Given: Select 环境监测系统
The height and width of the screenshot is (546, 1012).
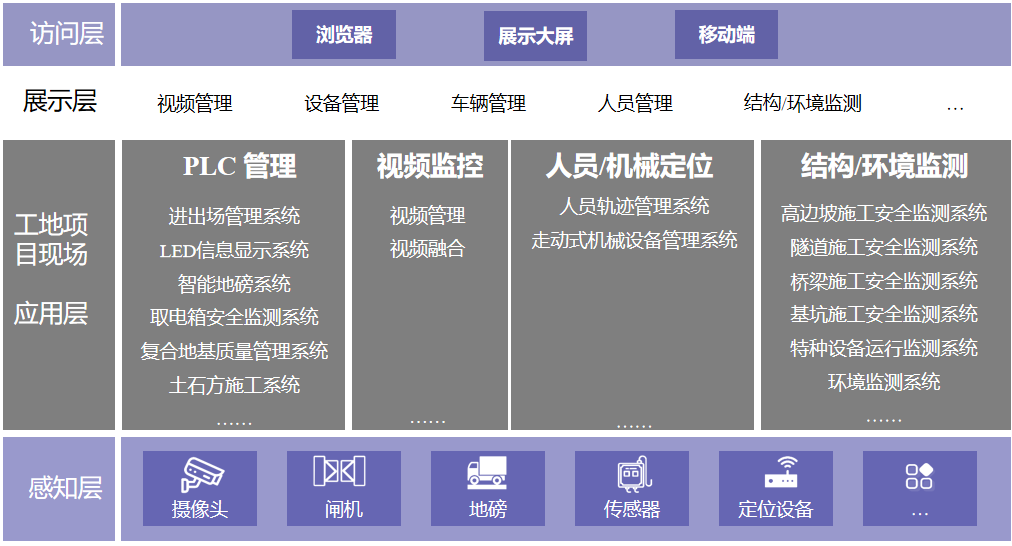Looking at the screenshot, I should pos(884,382).
